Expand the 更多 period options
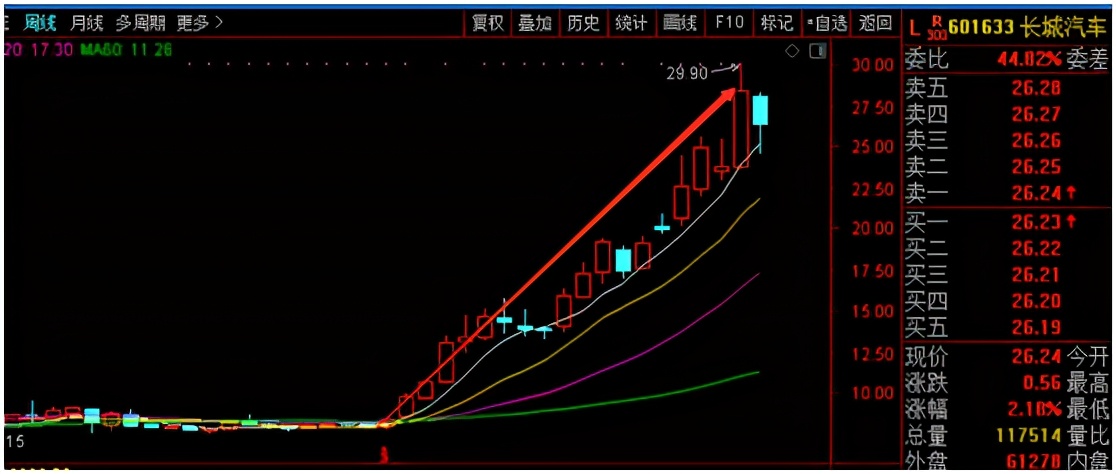 coord(199,23)
